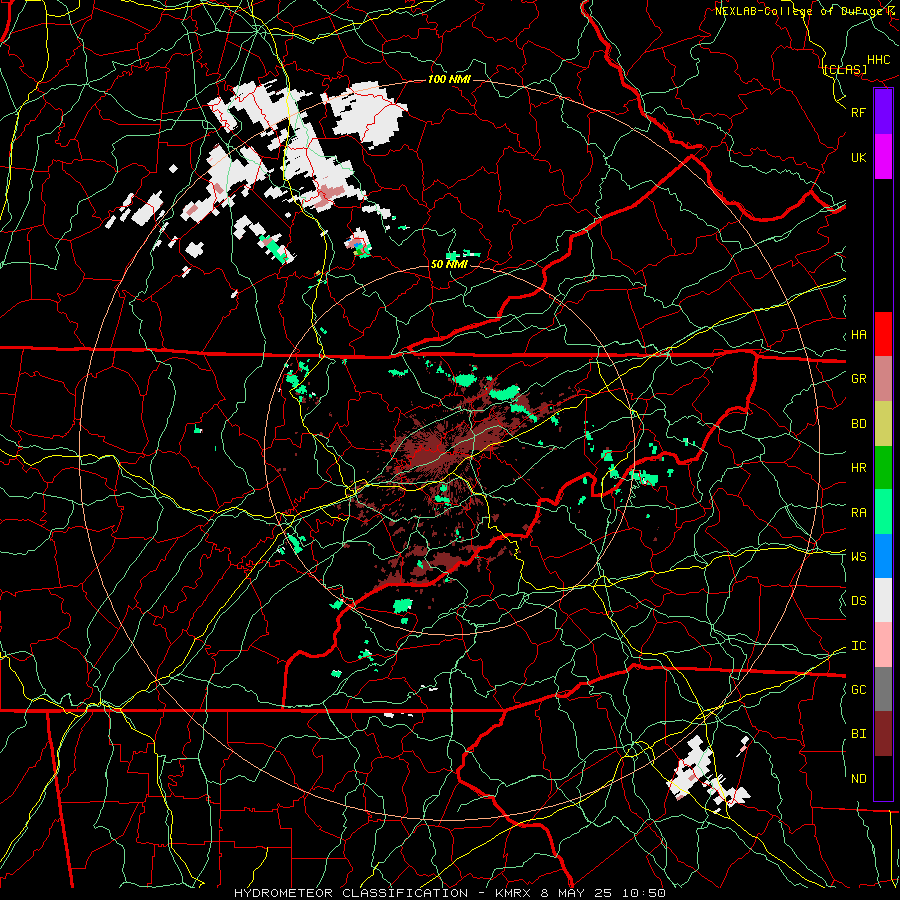This screenshot has width=900, height=900.
Task: Pick the yellow BD legend color block
Action: [883, 424]
